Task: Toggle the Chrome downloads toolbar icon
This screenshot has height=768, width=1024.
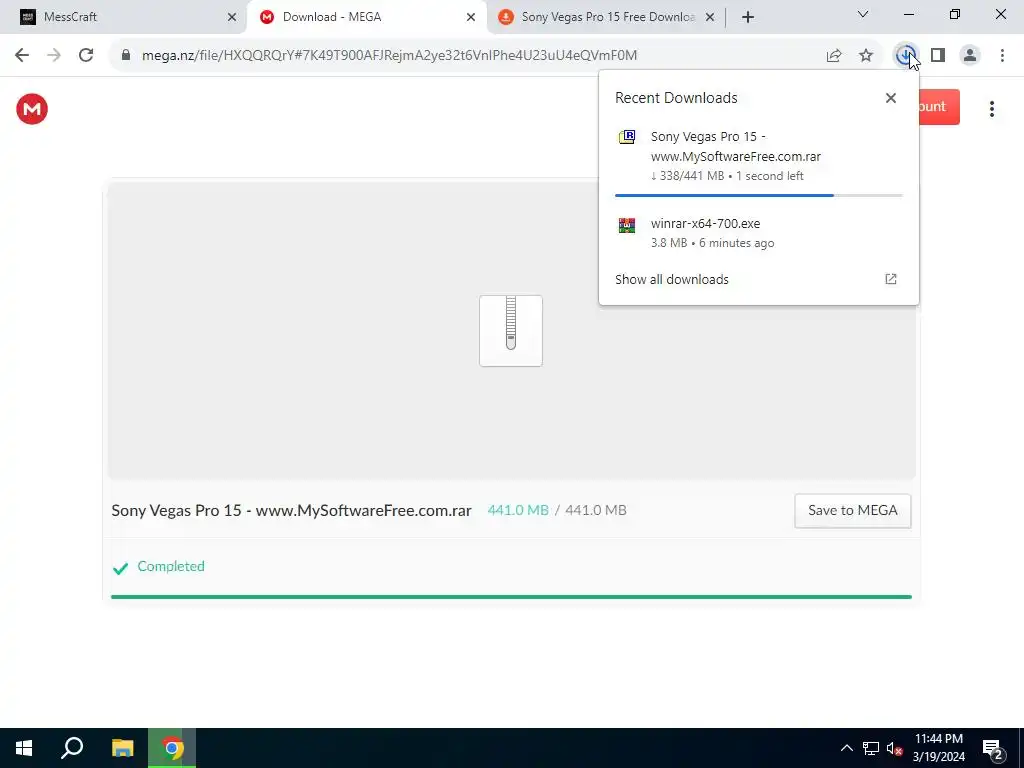Action: (905, 56)
